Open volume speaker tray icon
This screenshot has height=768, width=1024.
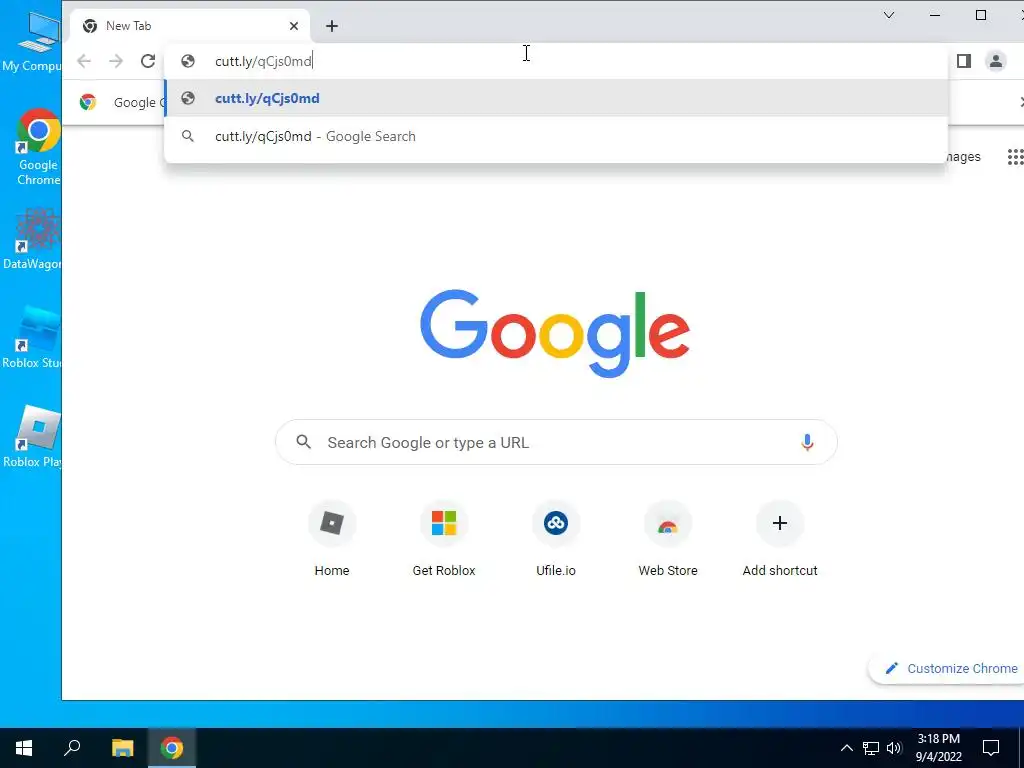tap(894, 748)
